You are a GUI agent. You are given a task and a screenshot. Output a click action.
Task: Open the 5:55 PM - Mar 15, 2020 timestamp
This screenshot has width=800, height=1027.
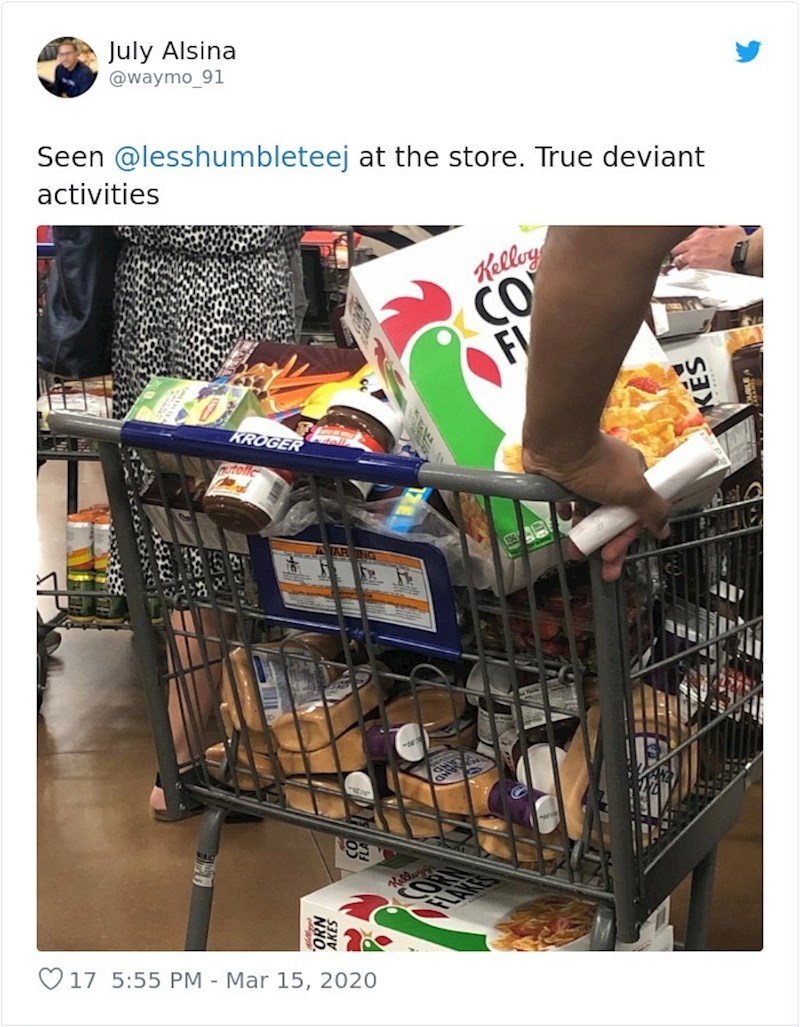pos(244,980)
